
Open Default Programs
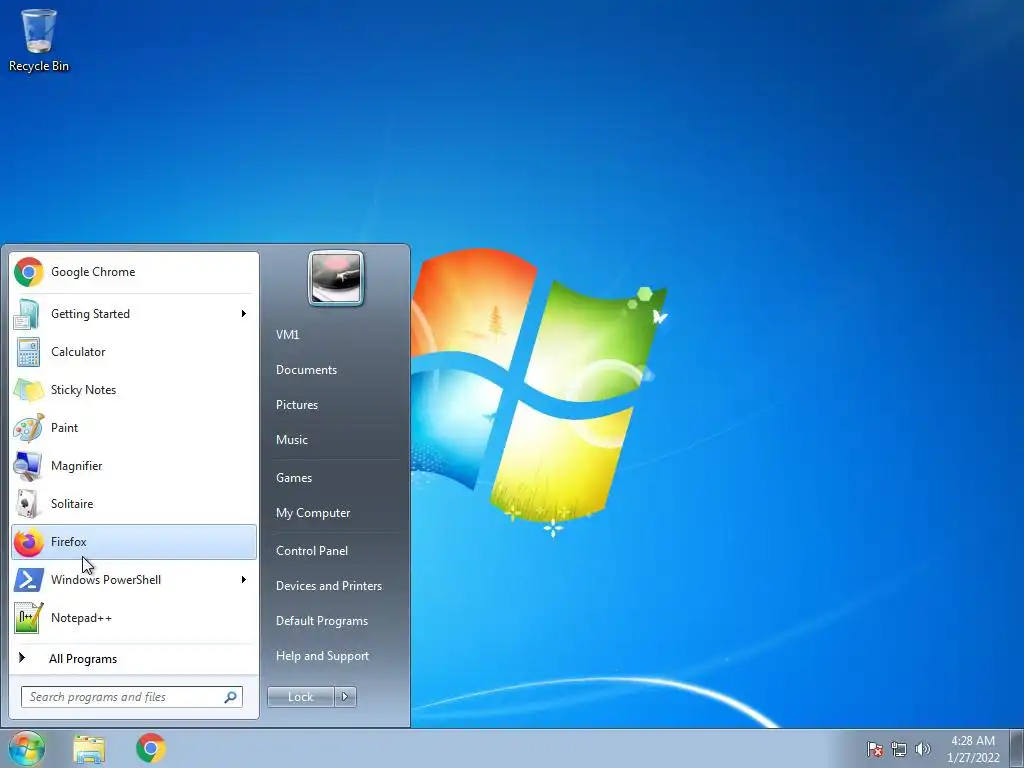322,621
